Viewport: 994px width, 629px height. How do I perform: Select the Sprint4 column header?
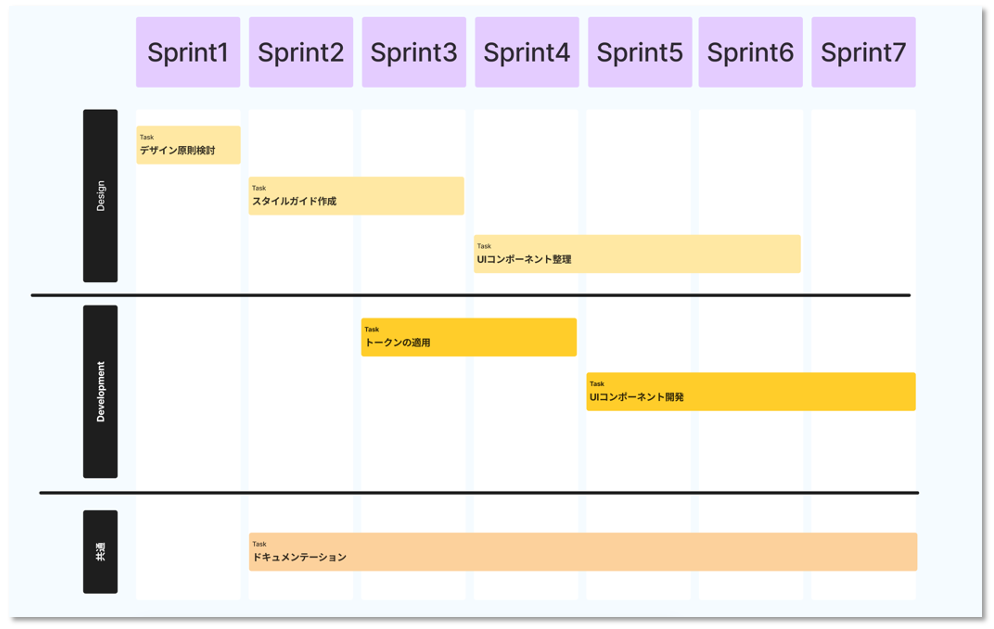(527, 52)
